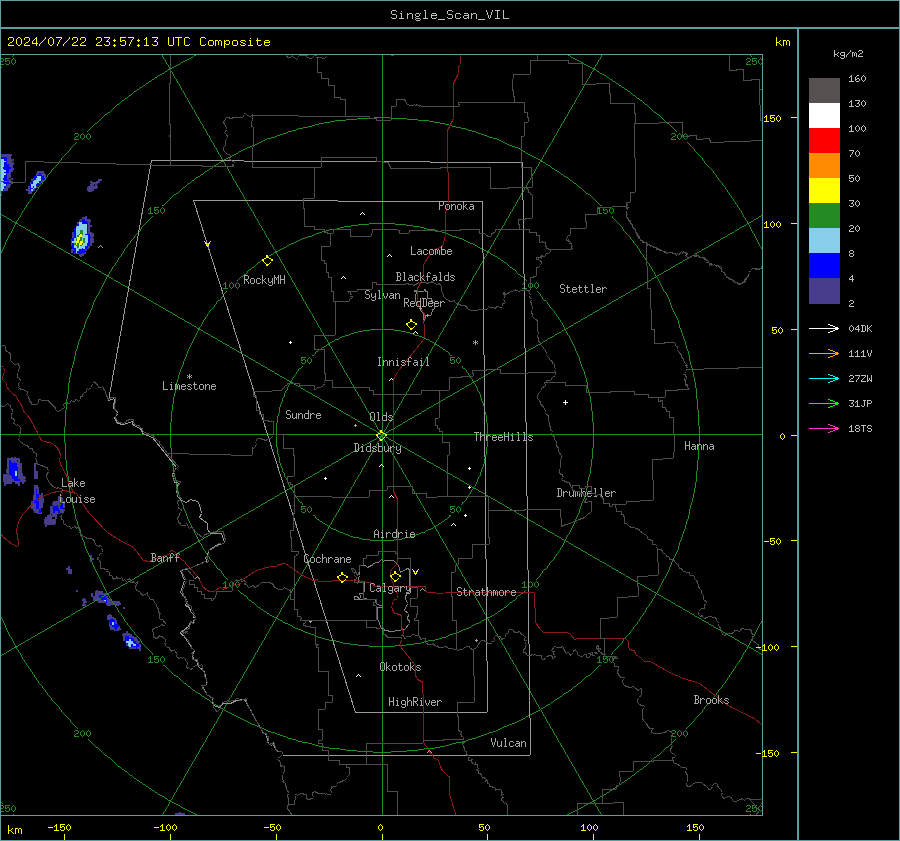Click the 2024/07/22 23:57:13 UTC Composite timestamp
900x841 pixels.
(138, 42)
